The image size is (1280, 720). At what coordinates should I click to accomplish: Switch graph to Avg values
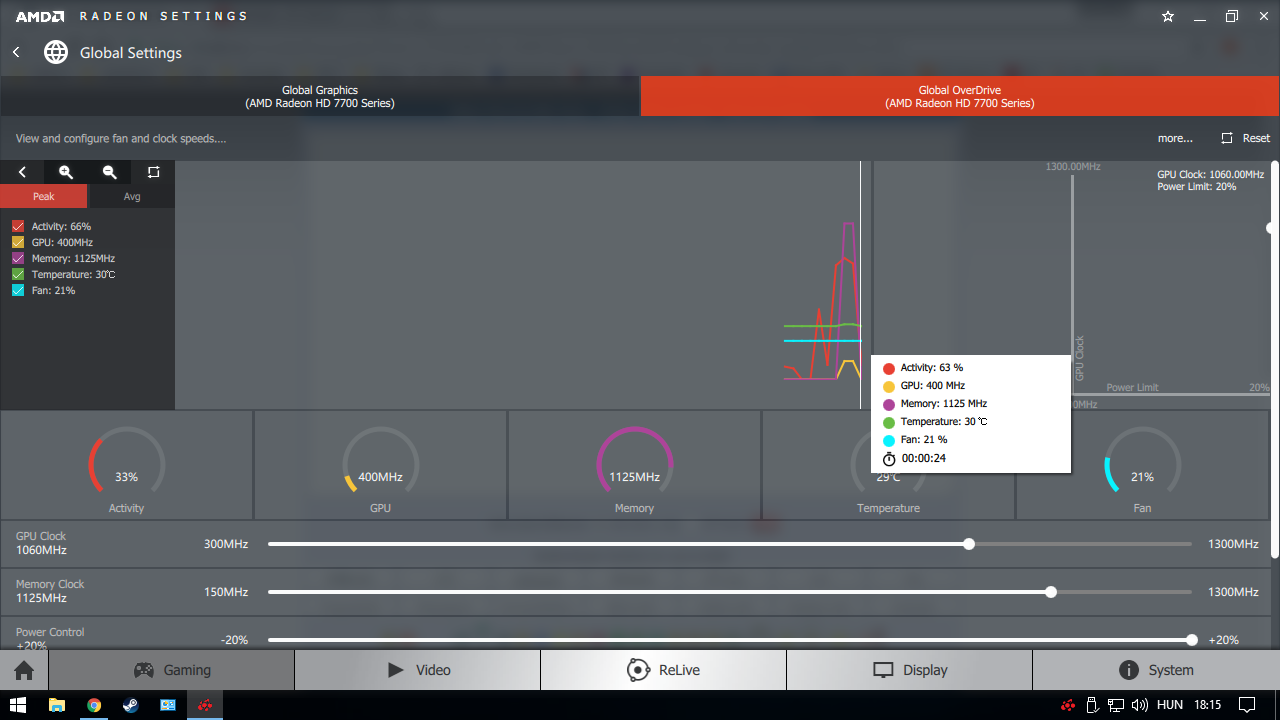click(x=132, y=196)
